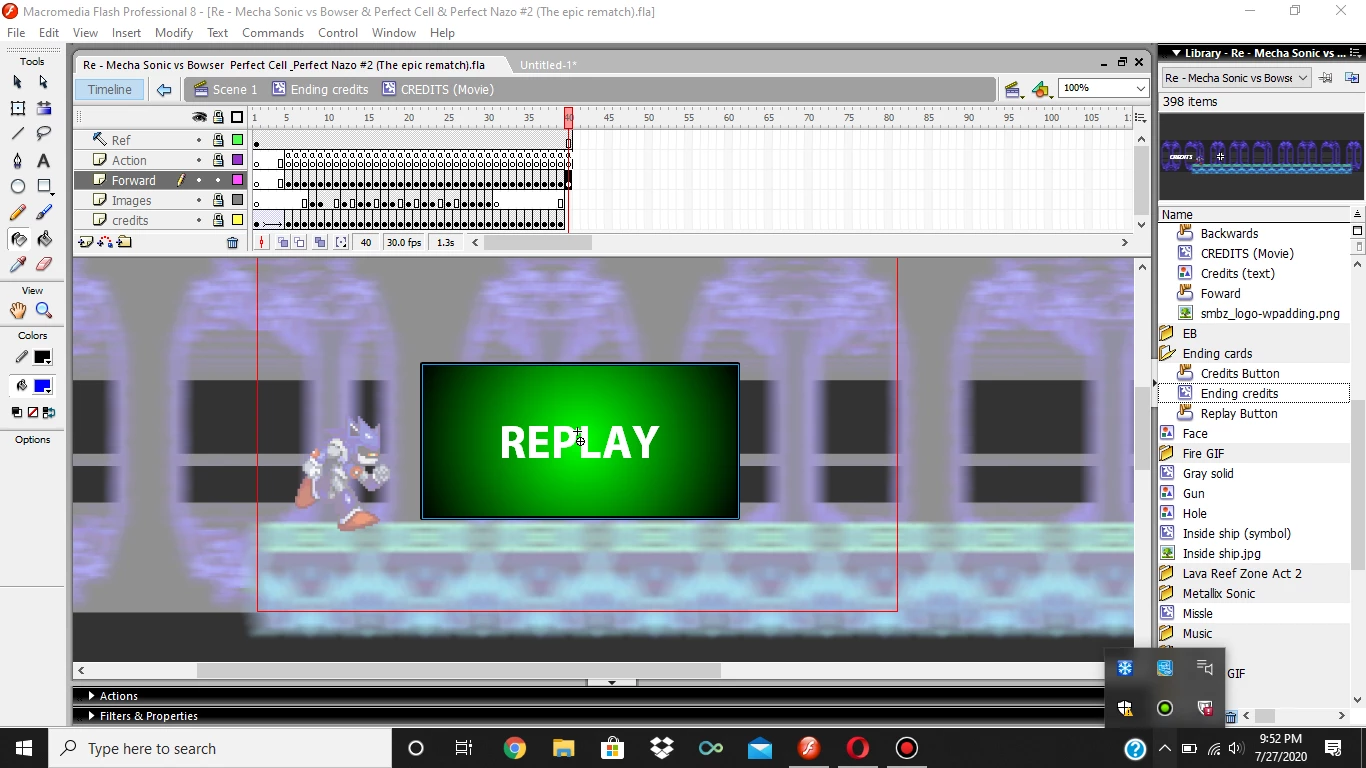Screen dimensions: 1366x768
Task: Click Scene 1 in the breadcrumb
Action: pyautogui.click(x=226, y=90)
